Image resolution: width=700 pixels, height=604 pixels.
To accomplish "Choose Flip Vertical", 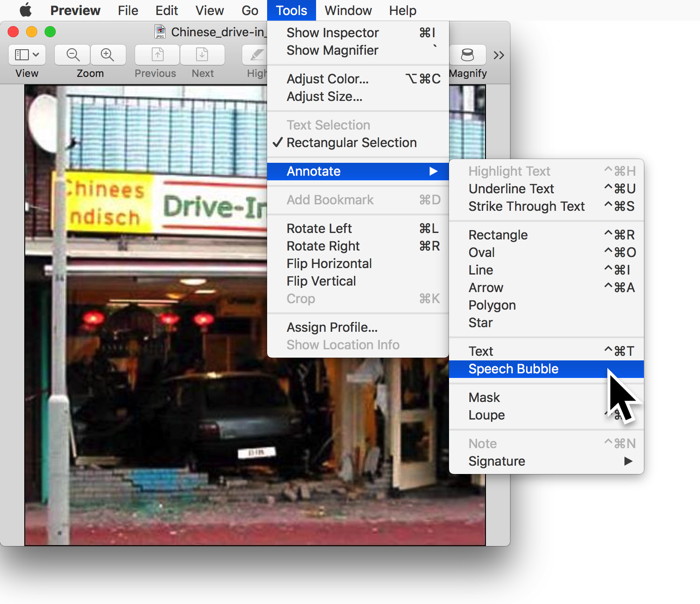I will 358,281.
